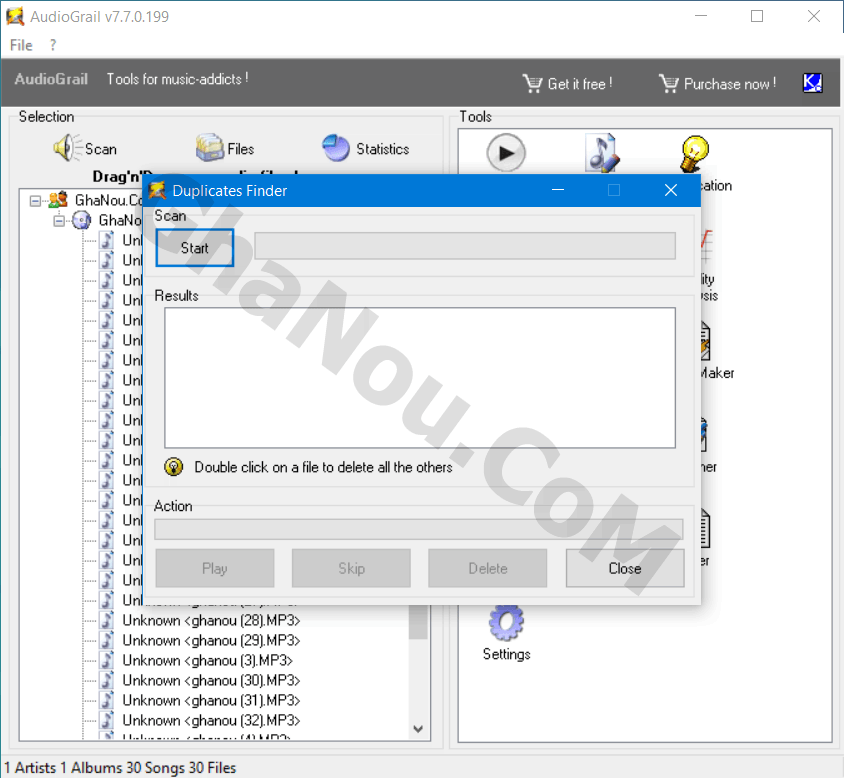Open the Files folder icon
This screenshot has width=844, height=778.
pyautogui.click(x=209, y=148)
